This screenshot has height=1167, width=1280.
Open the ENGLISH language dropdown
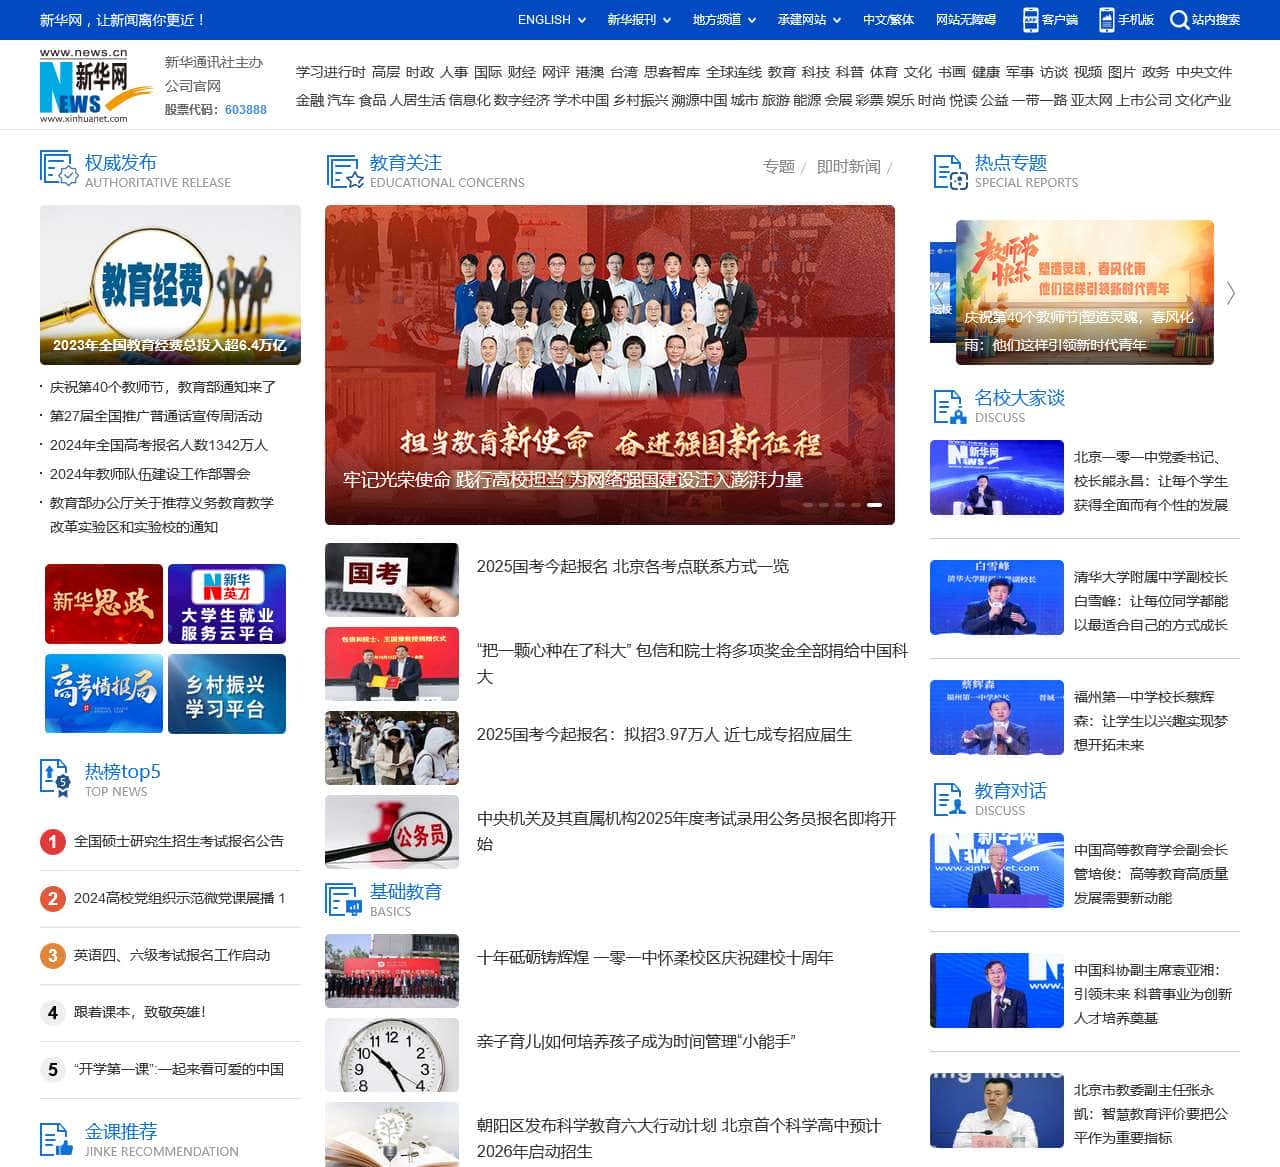coord(545,19)
